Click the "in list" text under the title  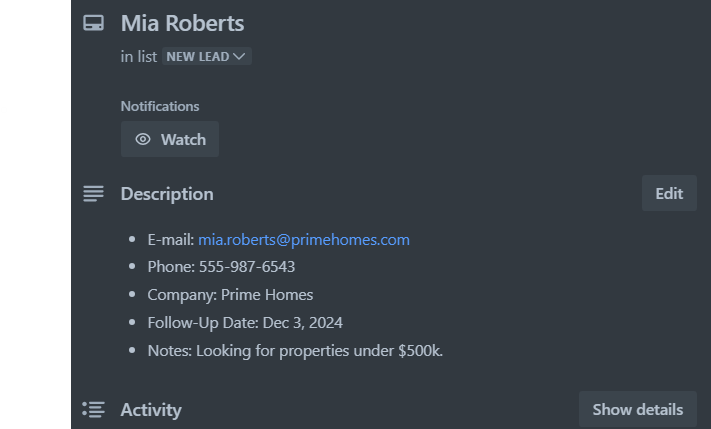[139, 57]
